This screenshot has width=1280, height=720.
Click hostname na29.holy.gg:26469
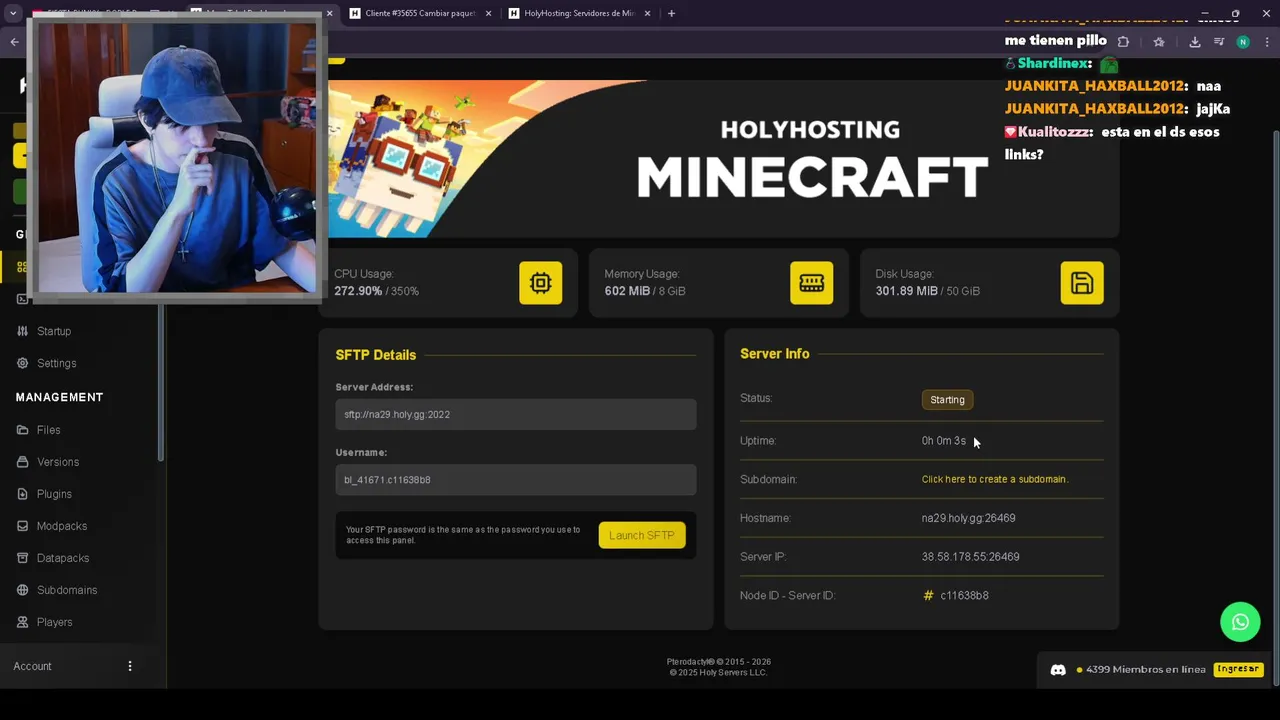click(x=969, y=518)
